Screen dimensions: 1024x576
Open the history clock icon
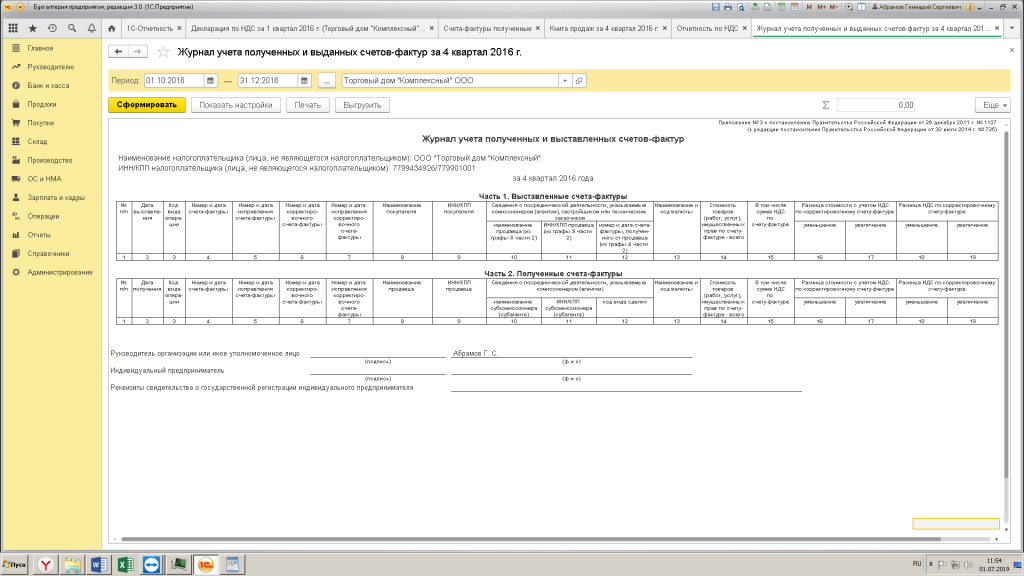52,28
